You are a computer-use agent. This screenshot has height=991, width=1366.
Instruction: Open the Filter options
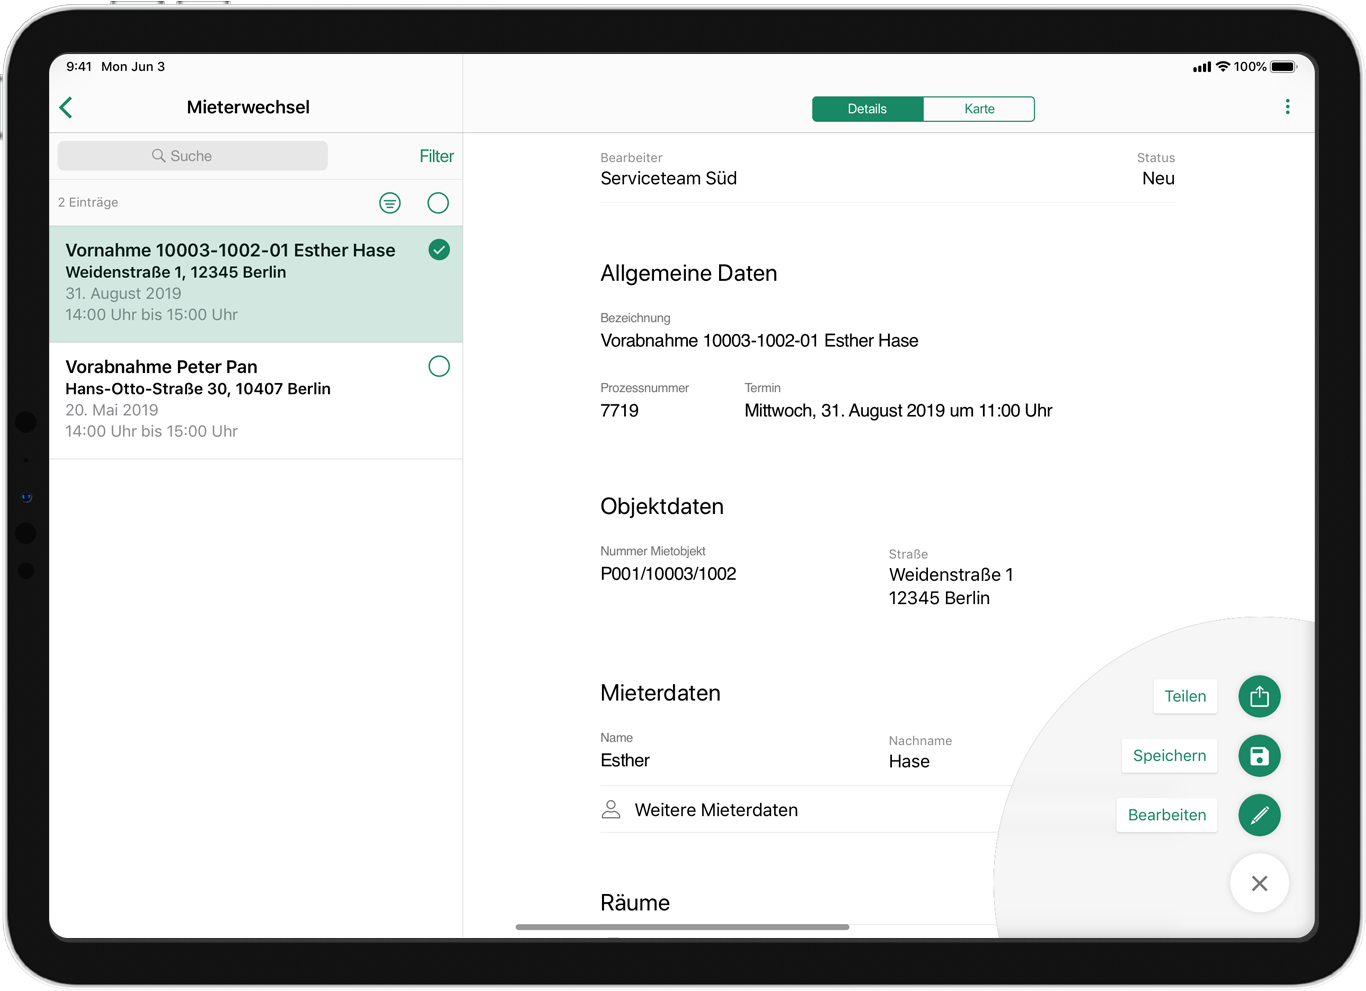click(x=436, y=156)
